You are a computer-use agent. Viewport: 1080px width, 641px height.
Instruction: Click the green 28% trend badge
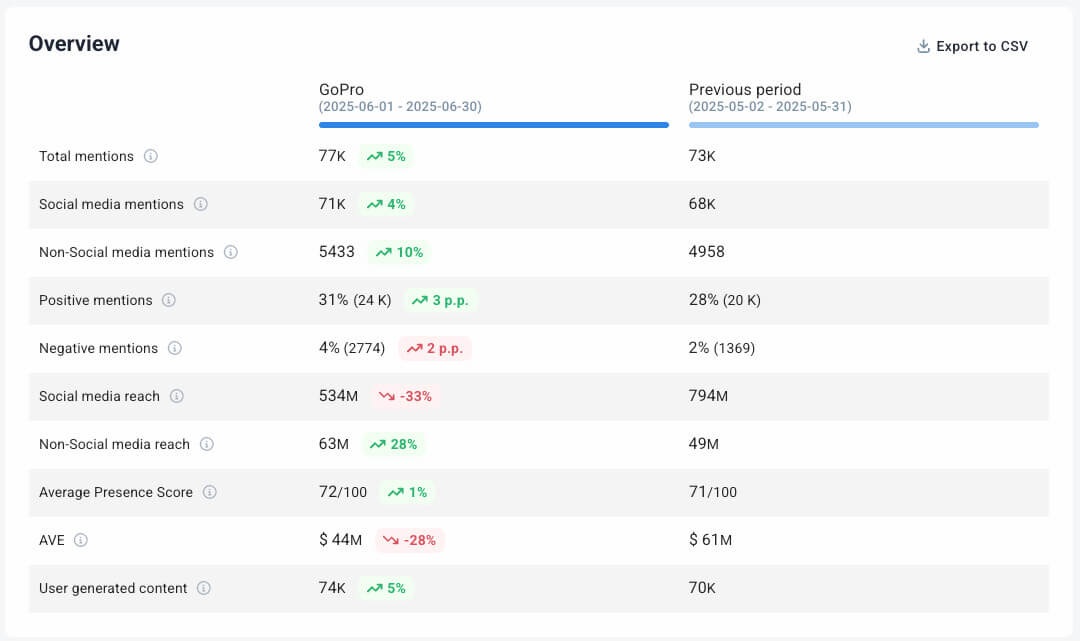(393, 444)
